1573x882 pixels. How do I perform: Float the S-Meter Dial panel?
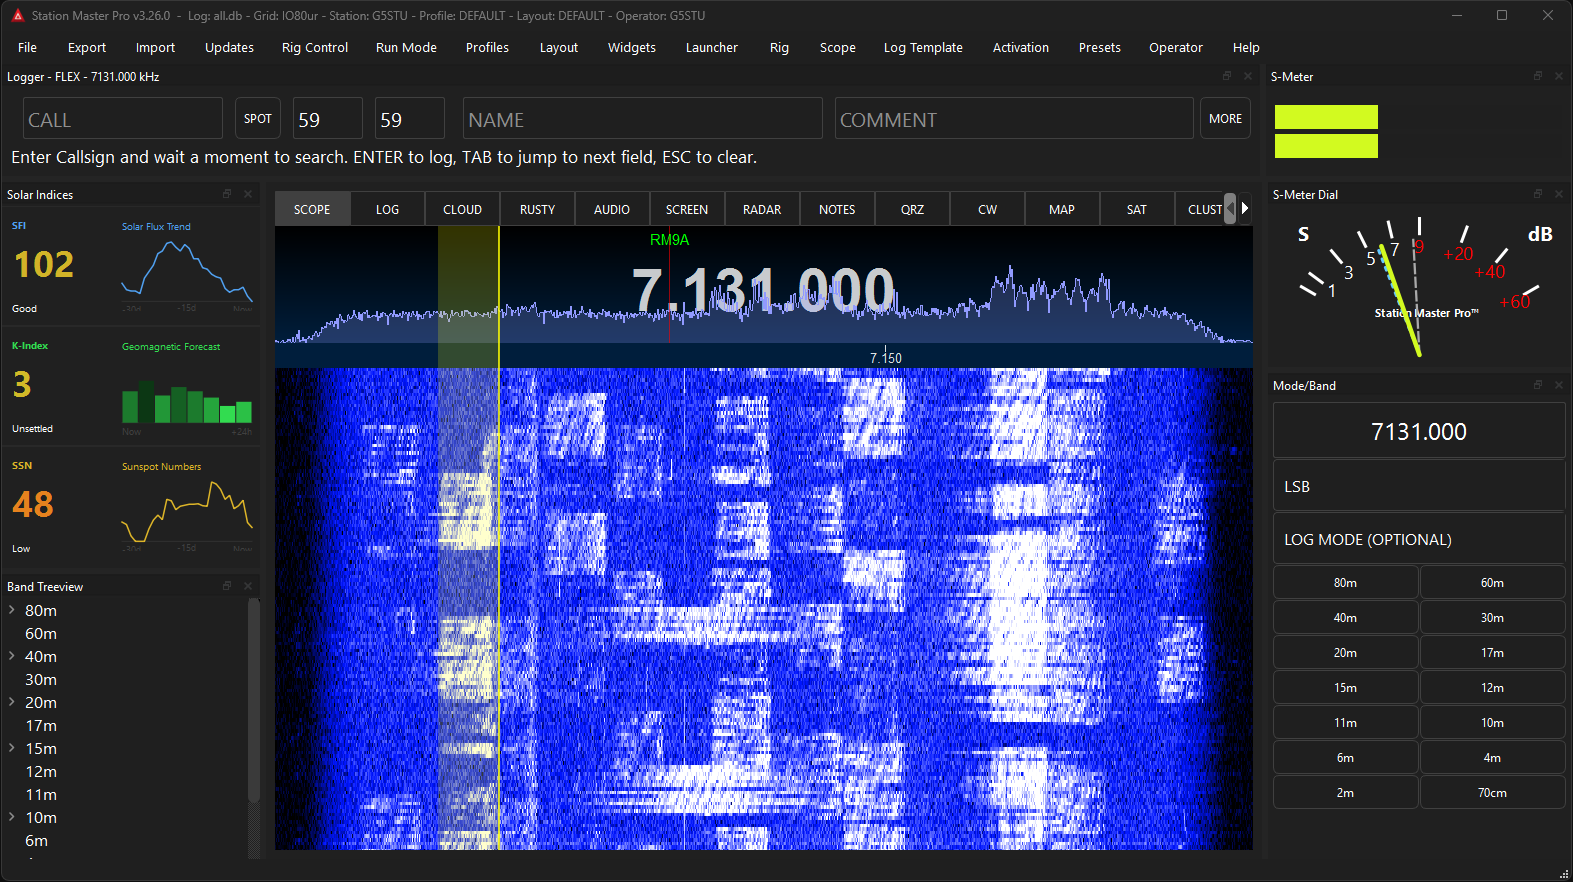(1538, 194)
